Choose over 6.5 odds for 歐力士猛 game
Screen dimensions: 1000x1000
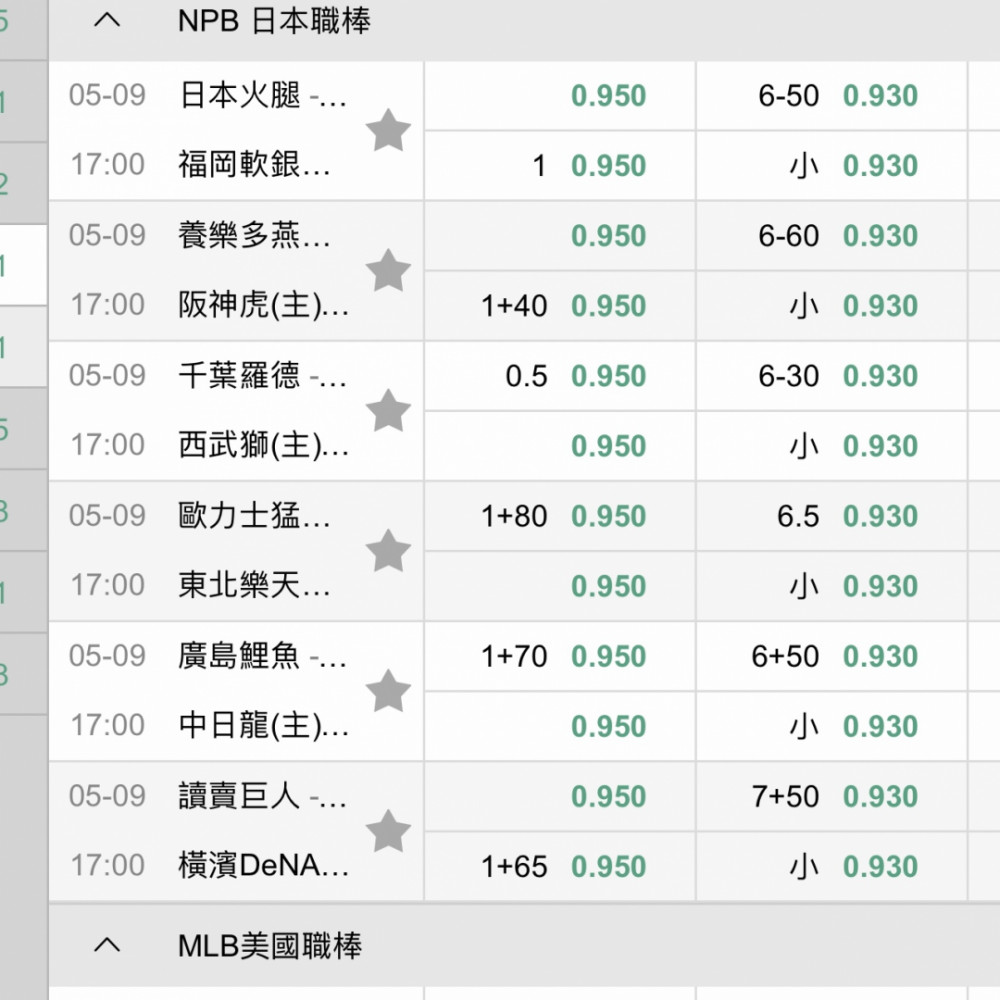click(x=832, y=516)
